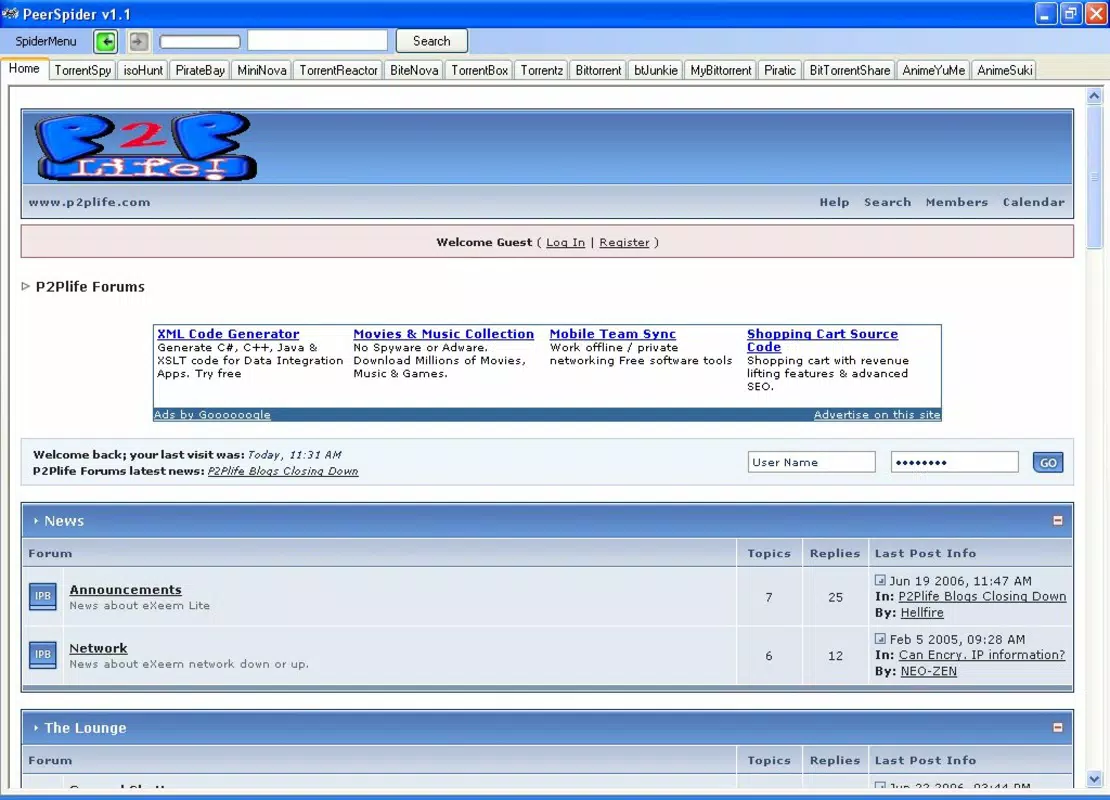Collapse The Lounge category with minus icon
1110x800 pixels.
point(1058,727)
